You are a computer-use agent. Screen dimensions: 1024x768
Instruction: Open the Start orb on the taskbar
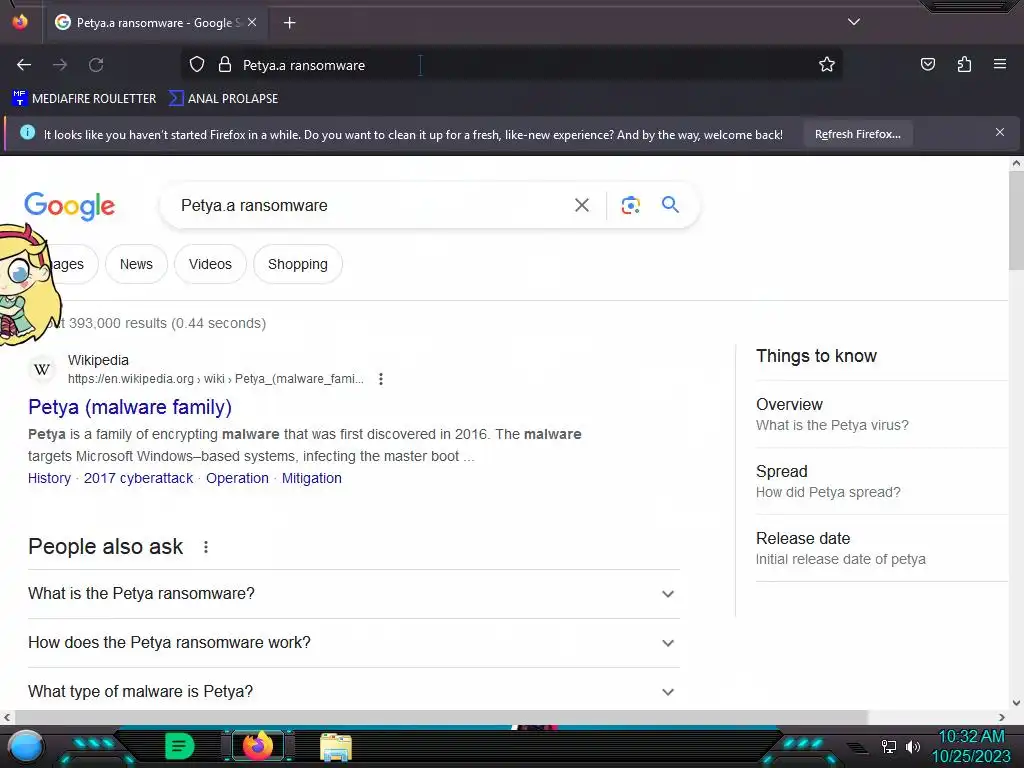click(26, 746)
